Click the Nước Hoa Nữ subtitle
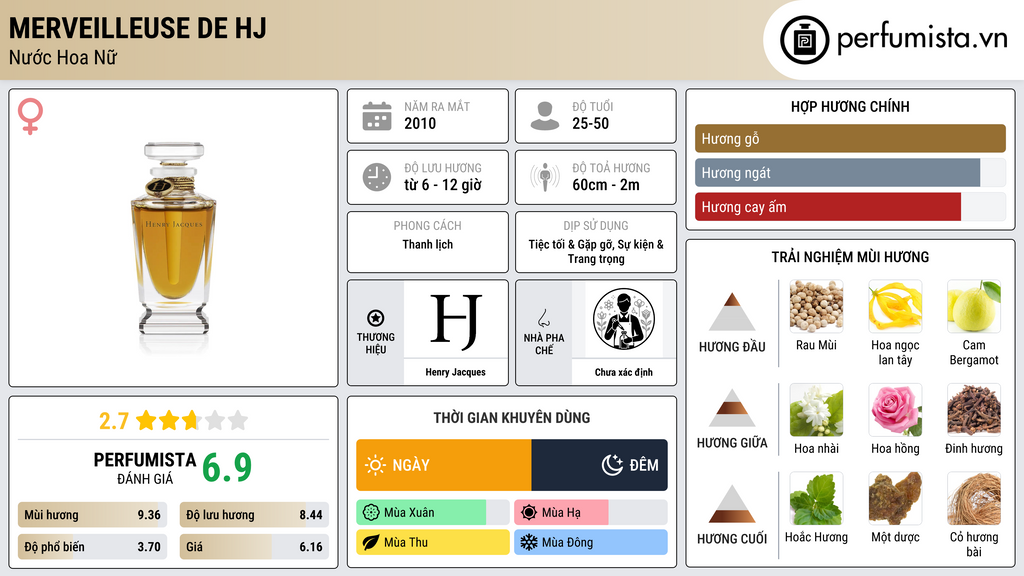The image size is (1024, 576). click(x=63, y=57)
